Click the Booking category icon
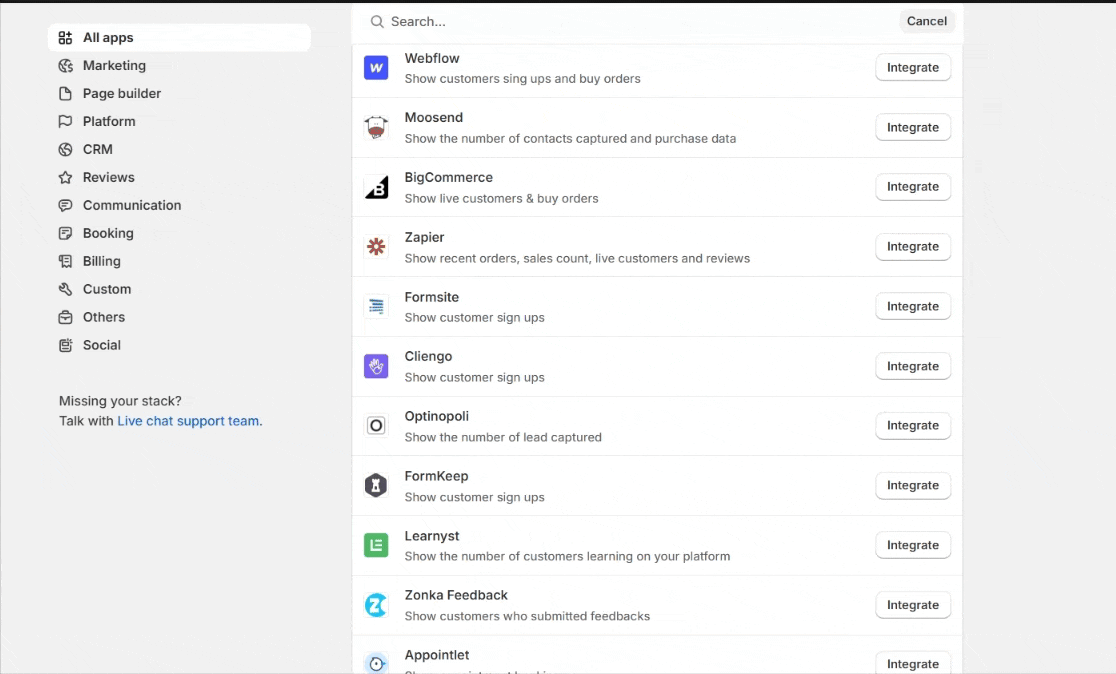 click(65, 233)
